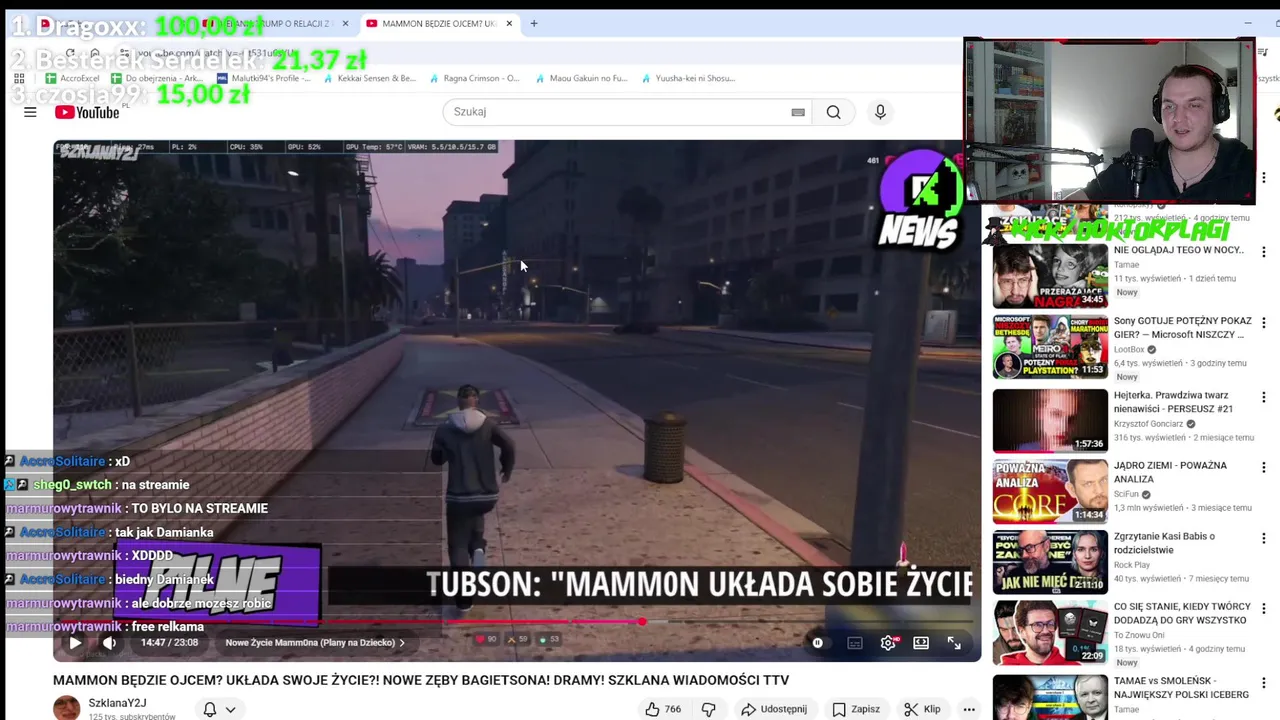Open the browser apps grid icon
The height and width of the screenshot is (720, 1280).
(x=19, y=78)
